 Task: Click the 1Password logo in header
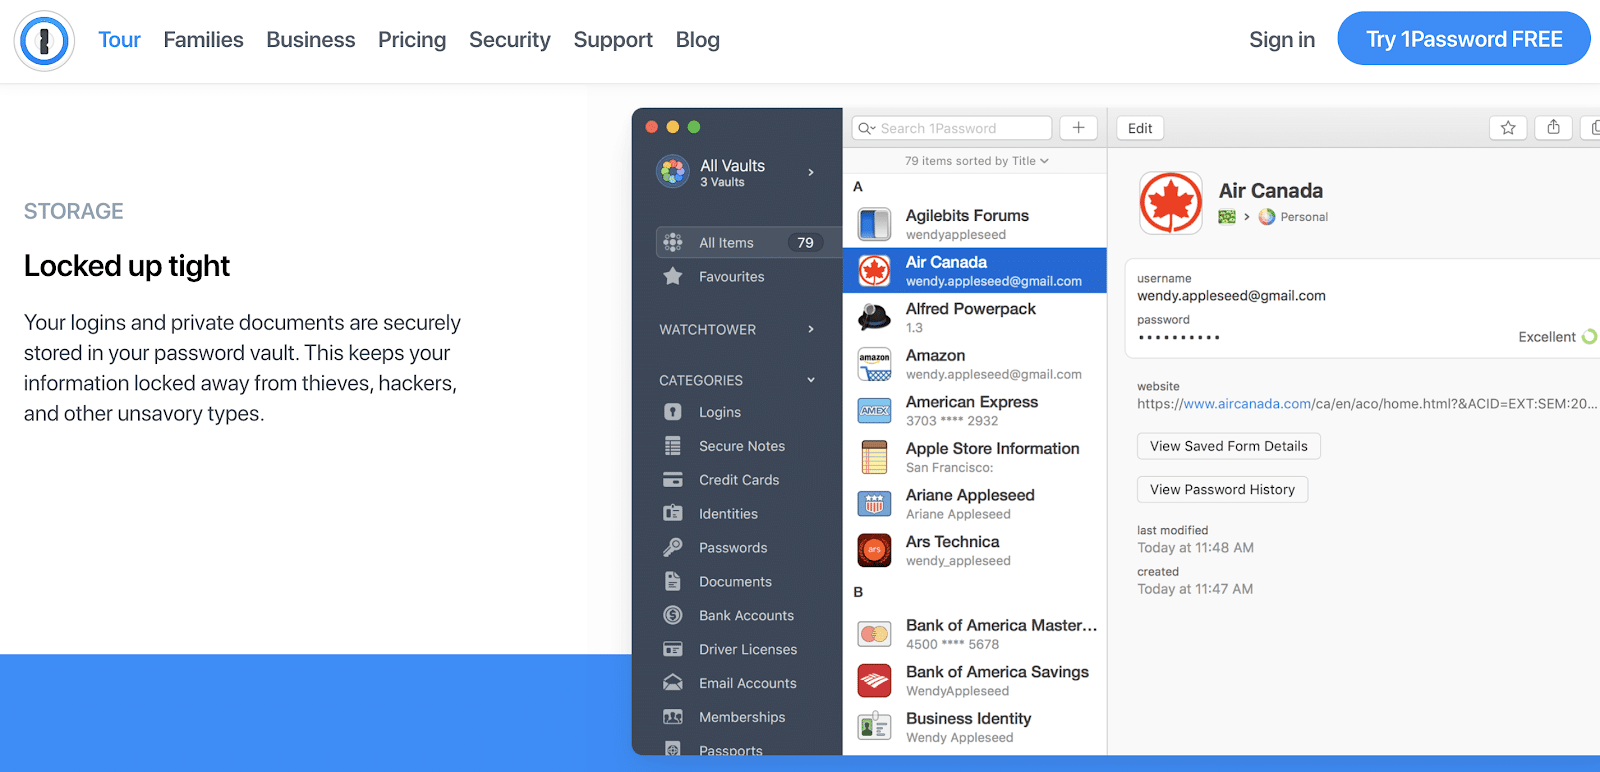(x=44, y=41)
